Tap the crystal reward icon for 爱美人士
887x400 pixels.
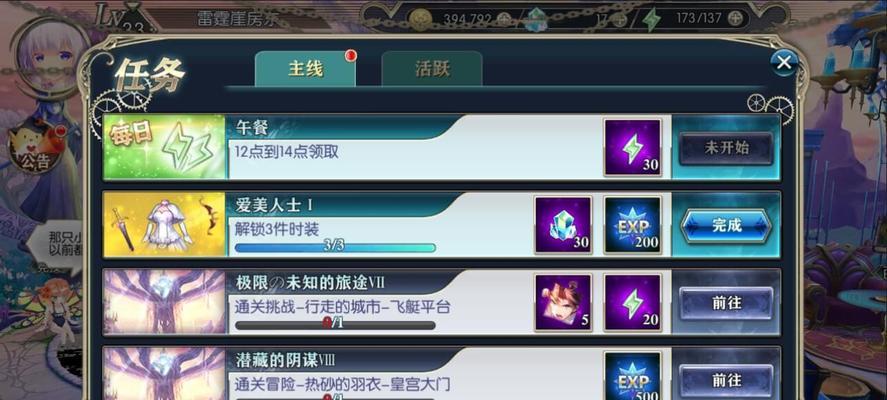point(563,225)
